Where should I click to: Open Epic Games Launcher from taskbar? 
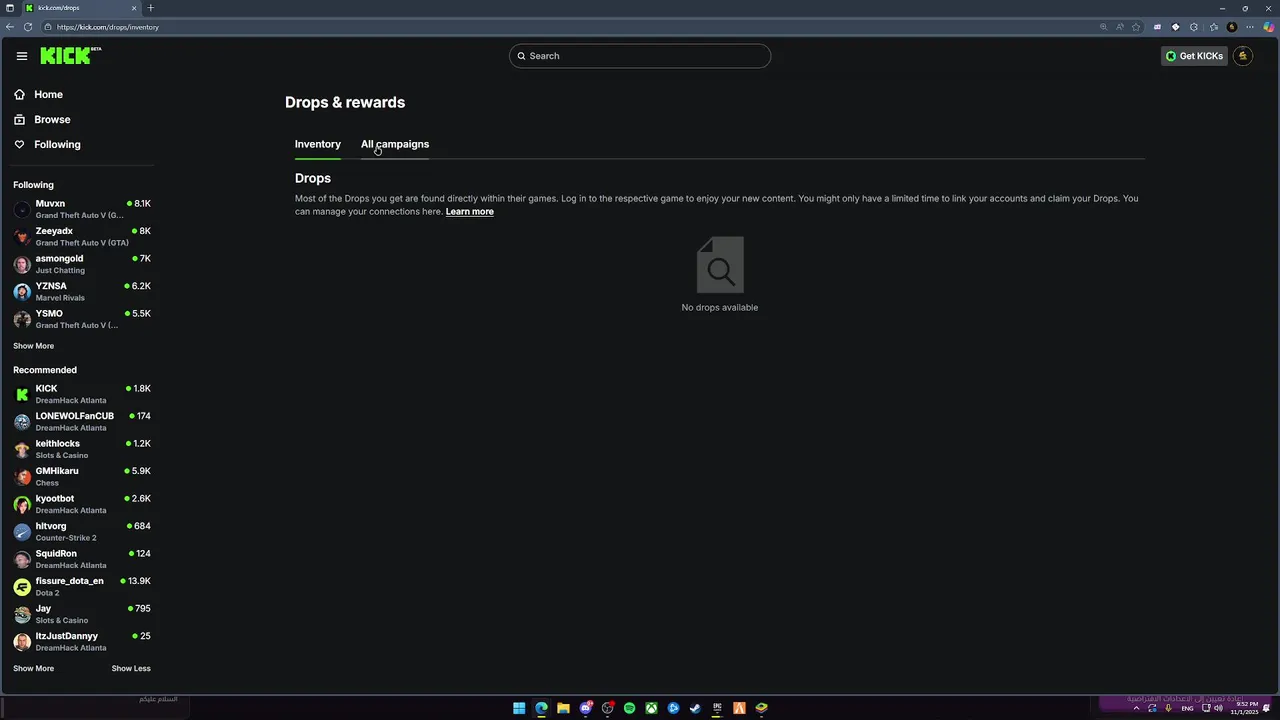tap(717, 708)
